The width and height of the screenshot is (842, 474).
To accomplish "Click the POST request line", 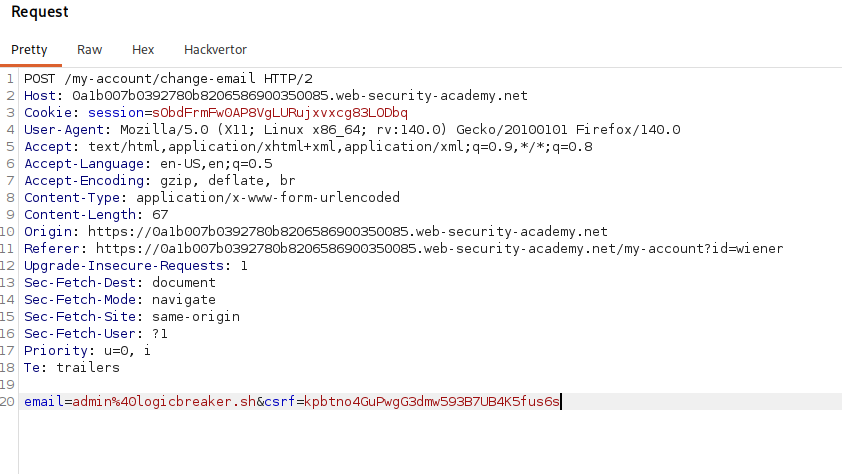I will 168,79.
